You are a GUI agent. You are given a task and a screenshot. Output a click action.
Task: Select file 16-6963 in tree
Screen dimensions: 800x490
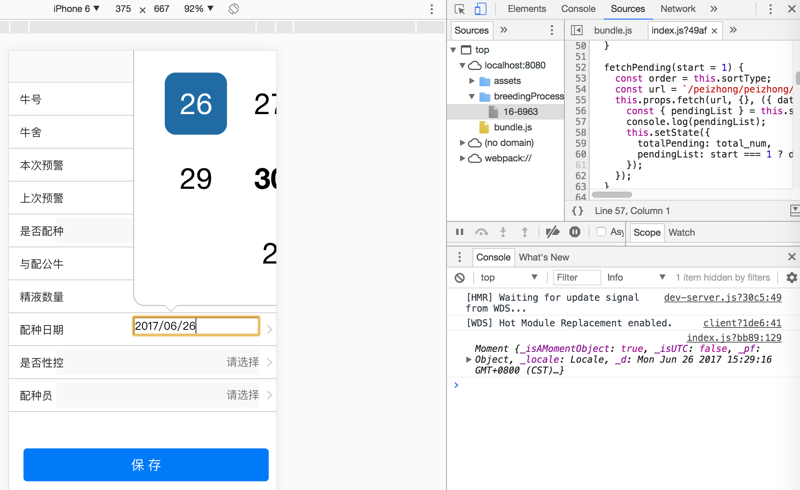tap(521, 111)
